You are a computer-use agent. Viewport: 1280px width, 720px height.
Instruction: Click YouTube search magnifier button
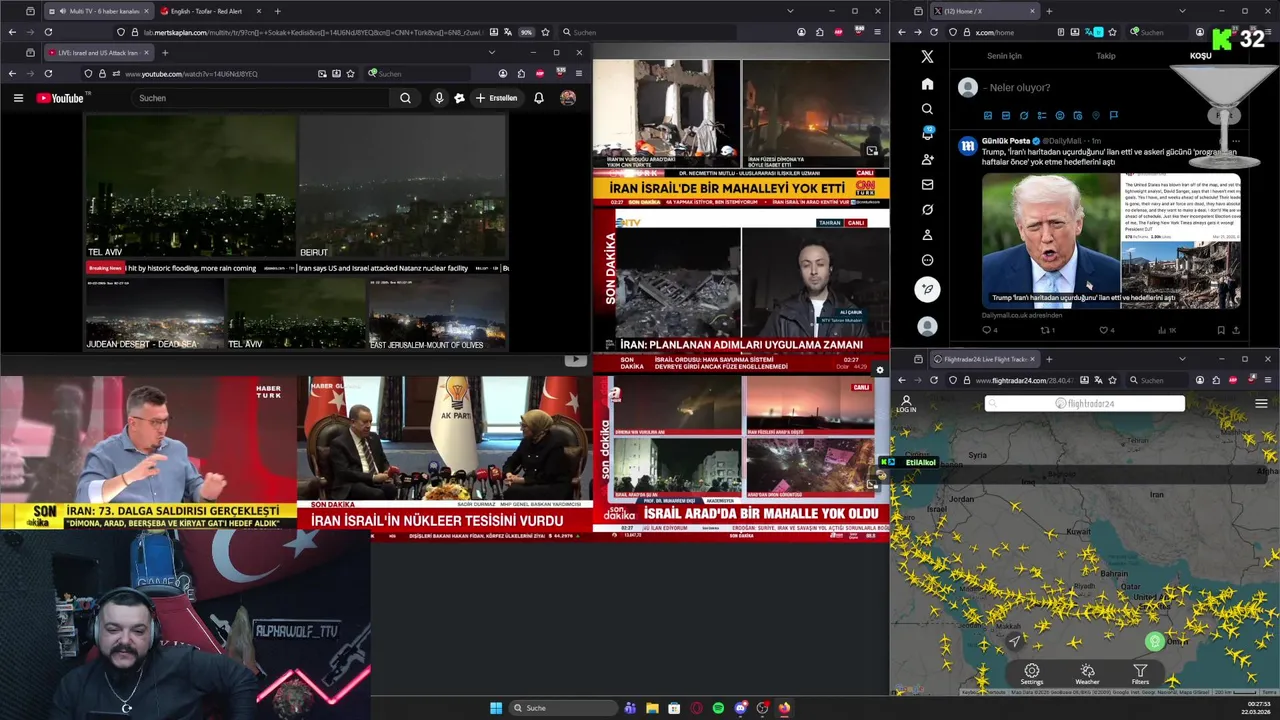click(x=405, y=98)
